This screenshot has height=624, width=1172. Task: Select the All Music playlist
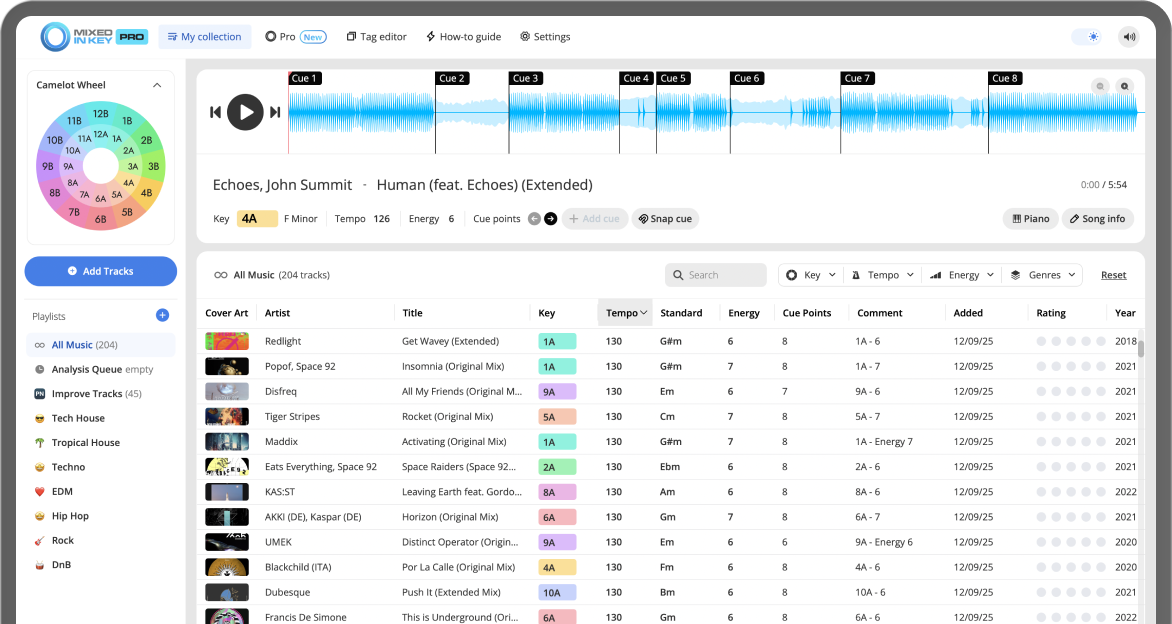click(101, 345)
